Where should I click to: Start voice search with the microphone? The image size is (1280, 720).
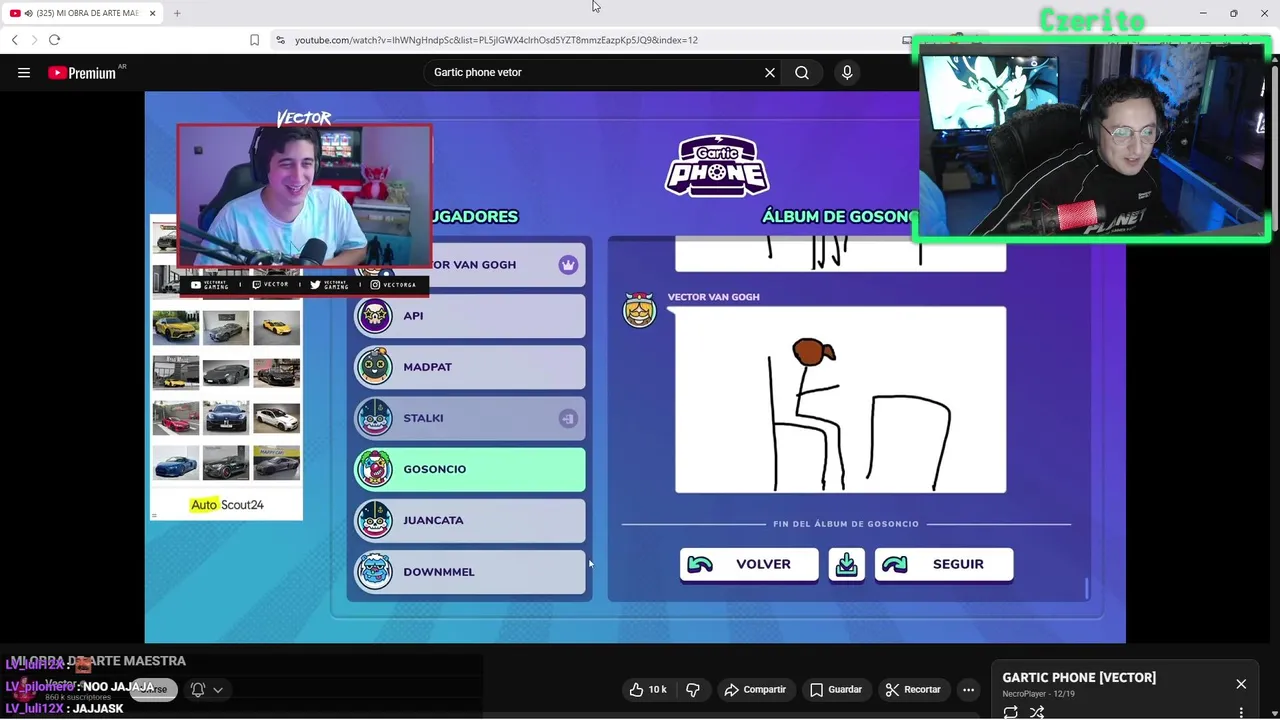[847, 72]
